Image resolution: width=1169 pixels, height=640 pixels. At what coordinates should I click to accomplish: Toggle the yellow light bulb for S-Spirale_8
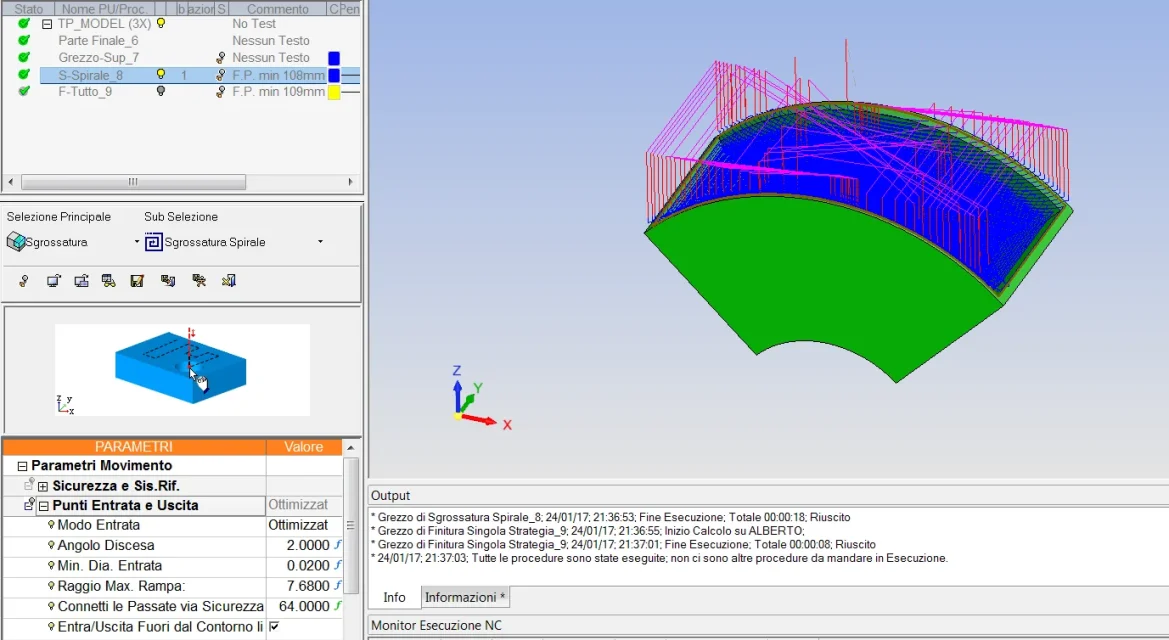[x=160, y=75]
